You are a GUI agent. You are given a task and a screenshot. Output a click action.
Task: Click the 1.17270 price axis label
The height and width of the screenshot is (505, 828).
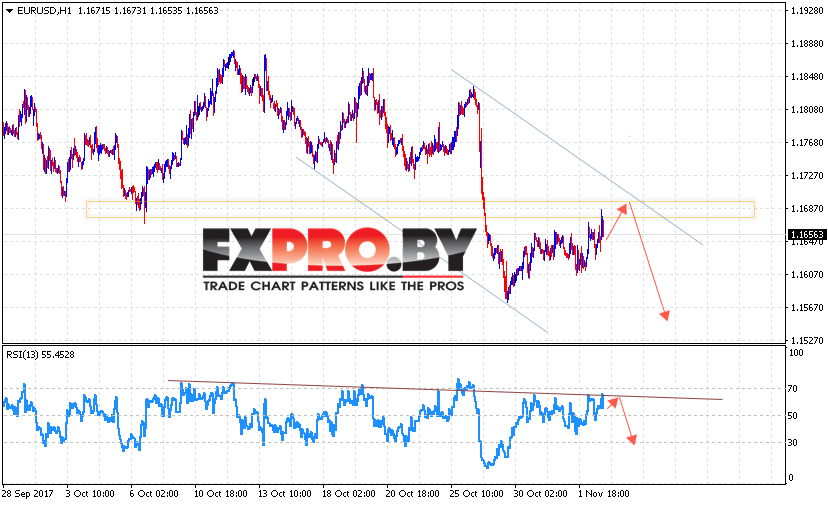[x=807, y=175]
